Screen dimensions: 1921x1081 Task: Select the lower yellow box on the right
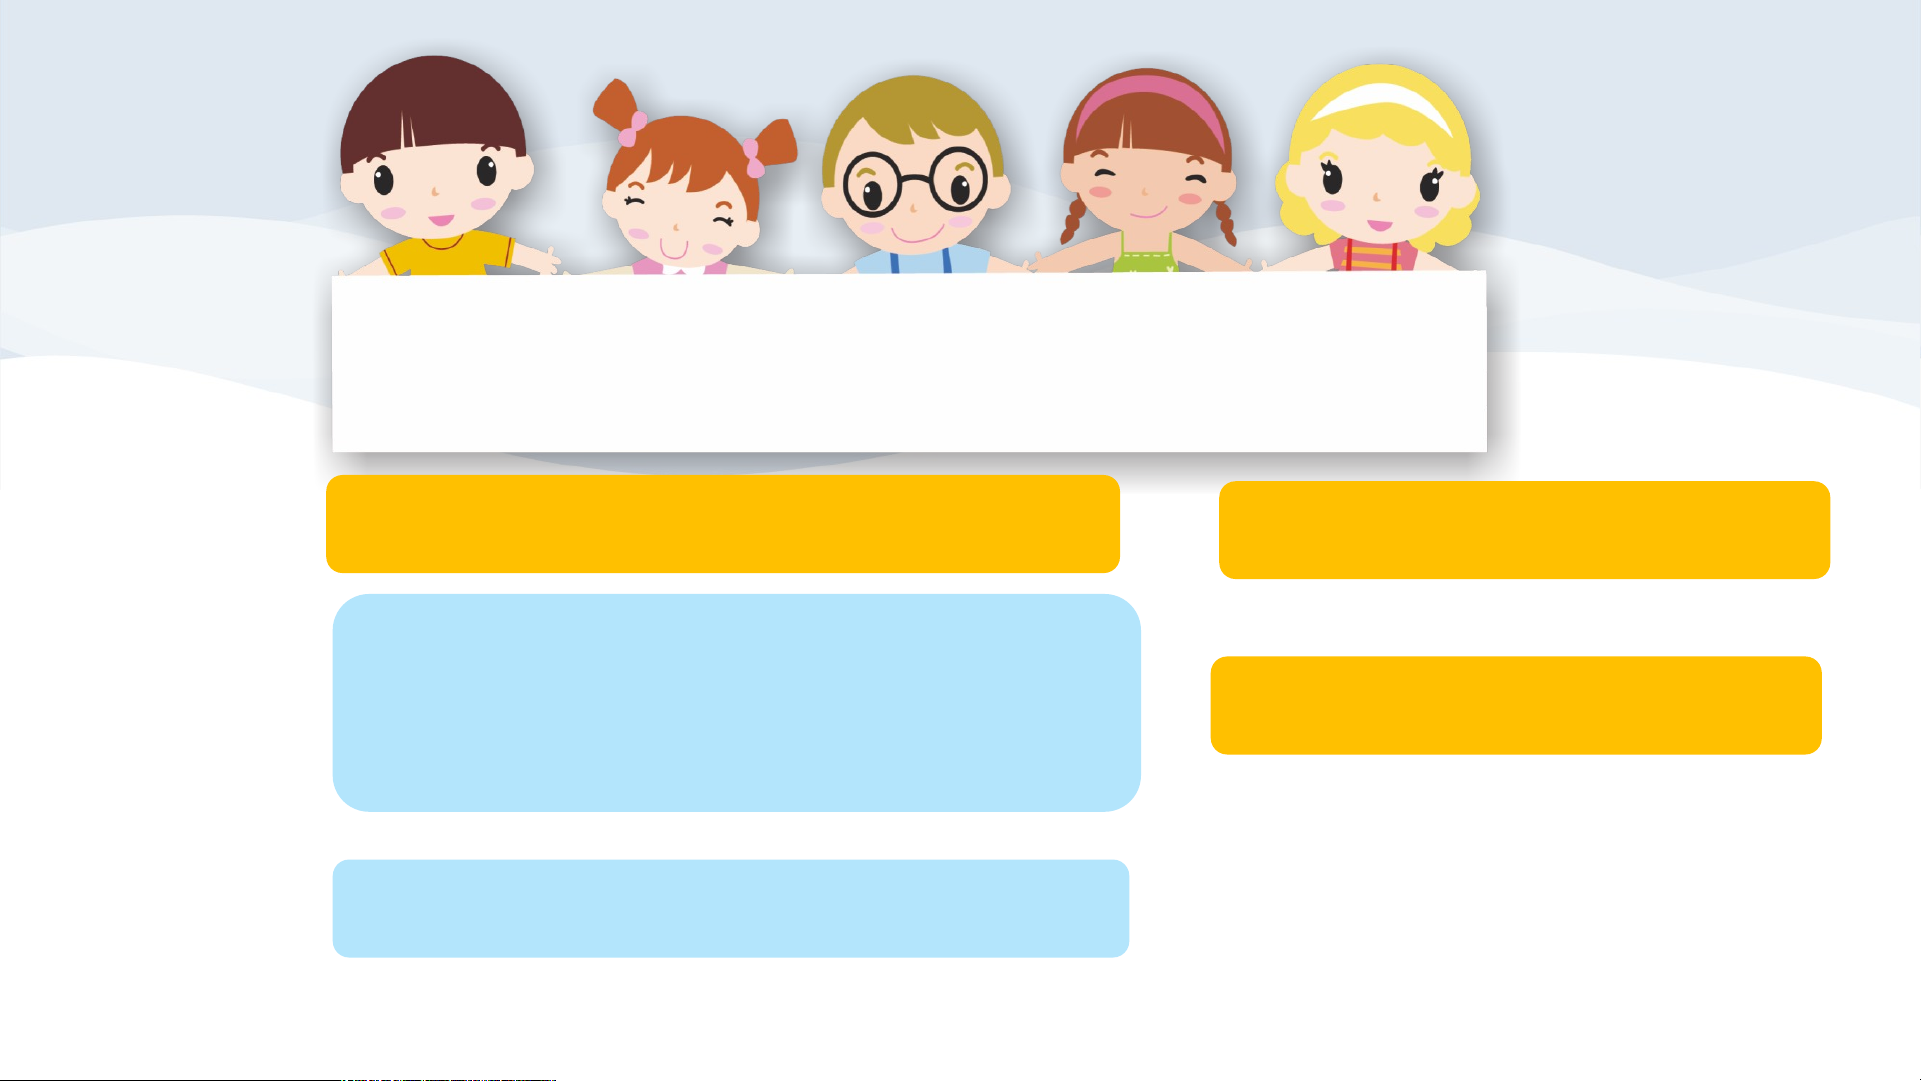[1516, 705]
